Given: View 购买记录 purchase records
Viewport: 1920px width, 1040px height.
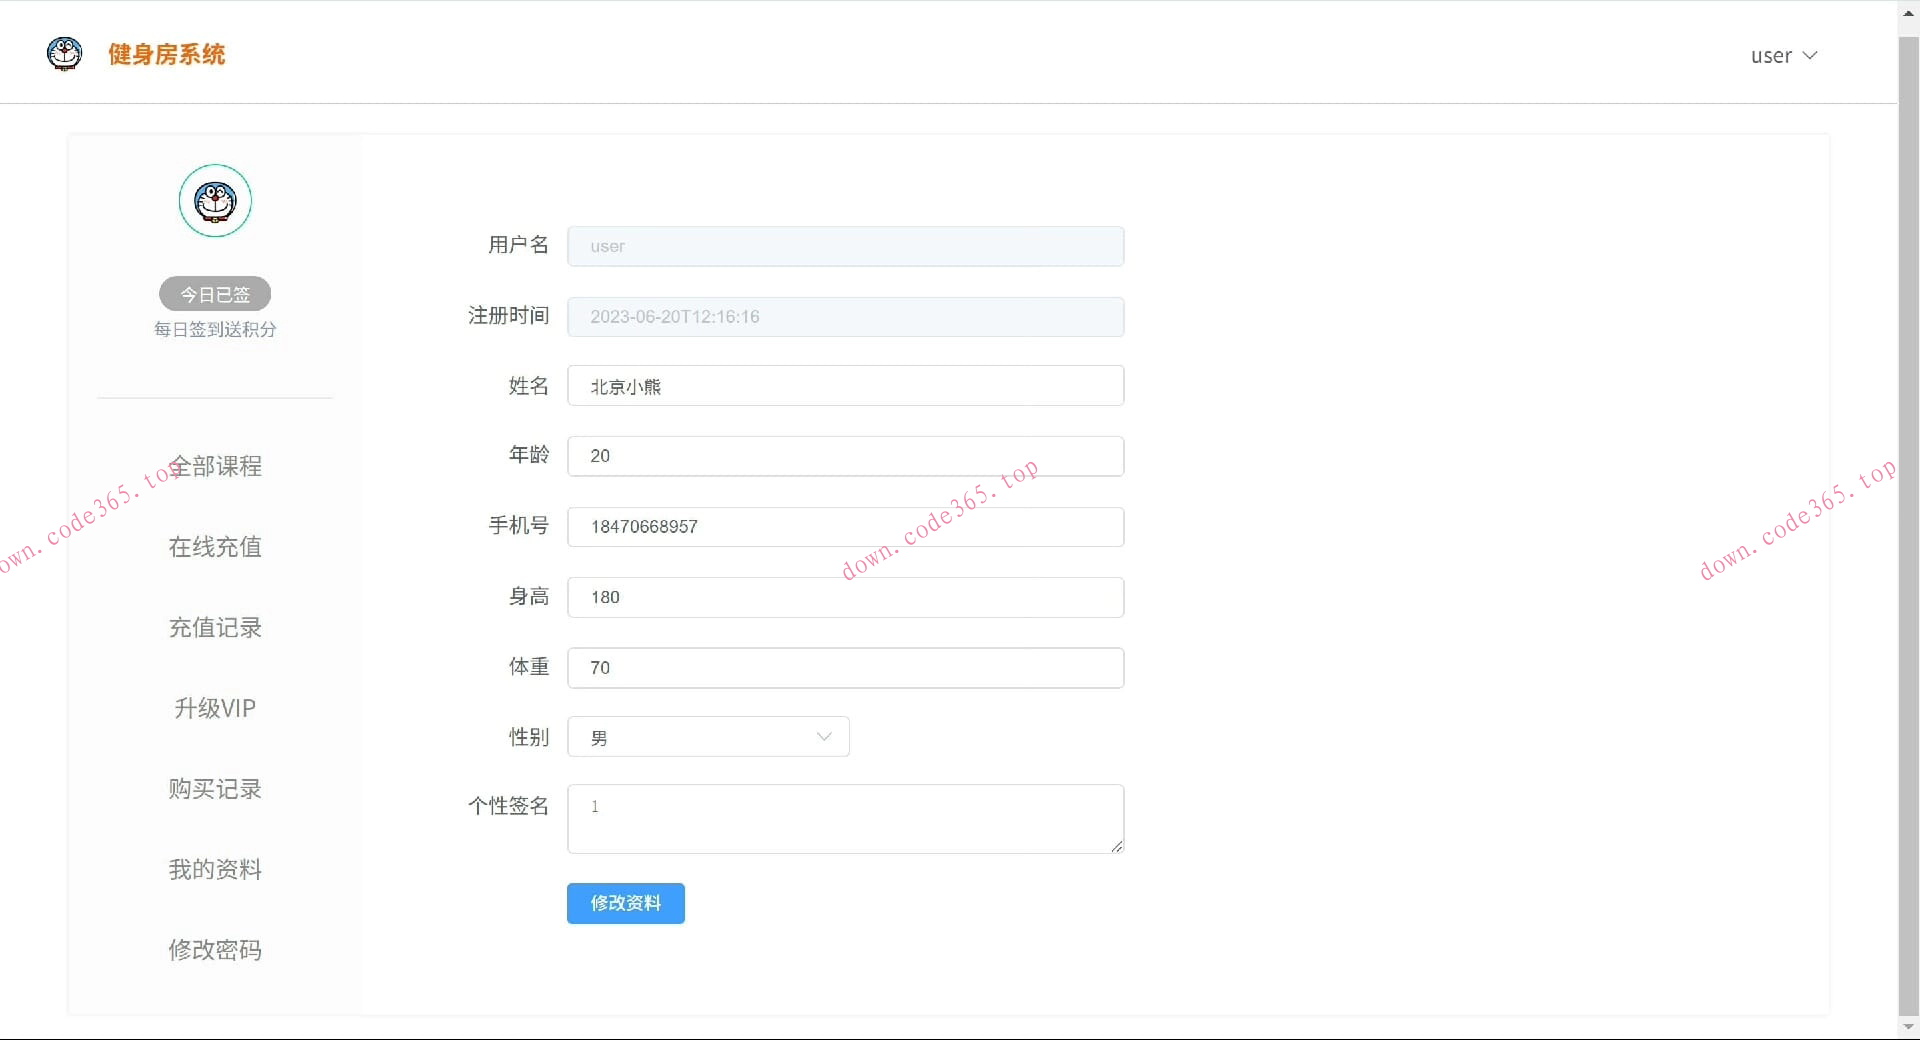Looking at the screenshot, I should (x=215, y=788).
